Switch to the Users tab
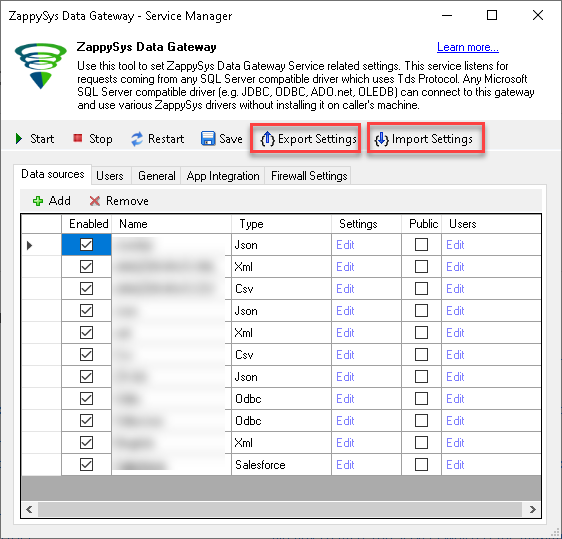This screenshot has width=562, height=539. point(110,176)
